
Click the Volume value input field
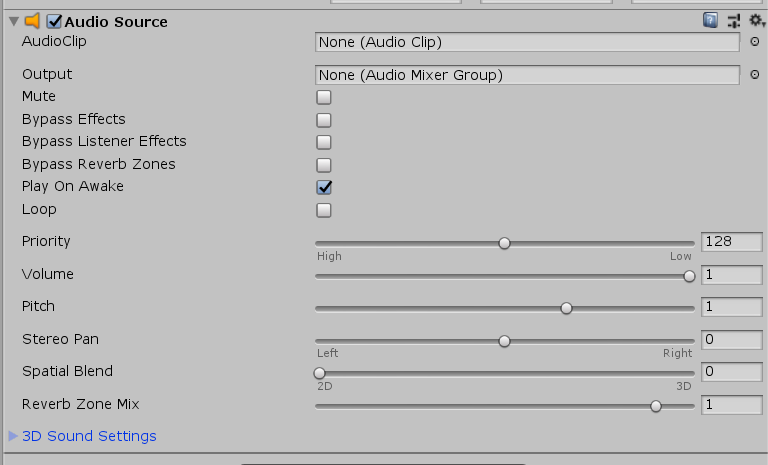(731, 275)
